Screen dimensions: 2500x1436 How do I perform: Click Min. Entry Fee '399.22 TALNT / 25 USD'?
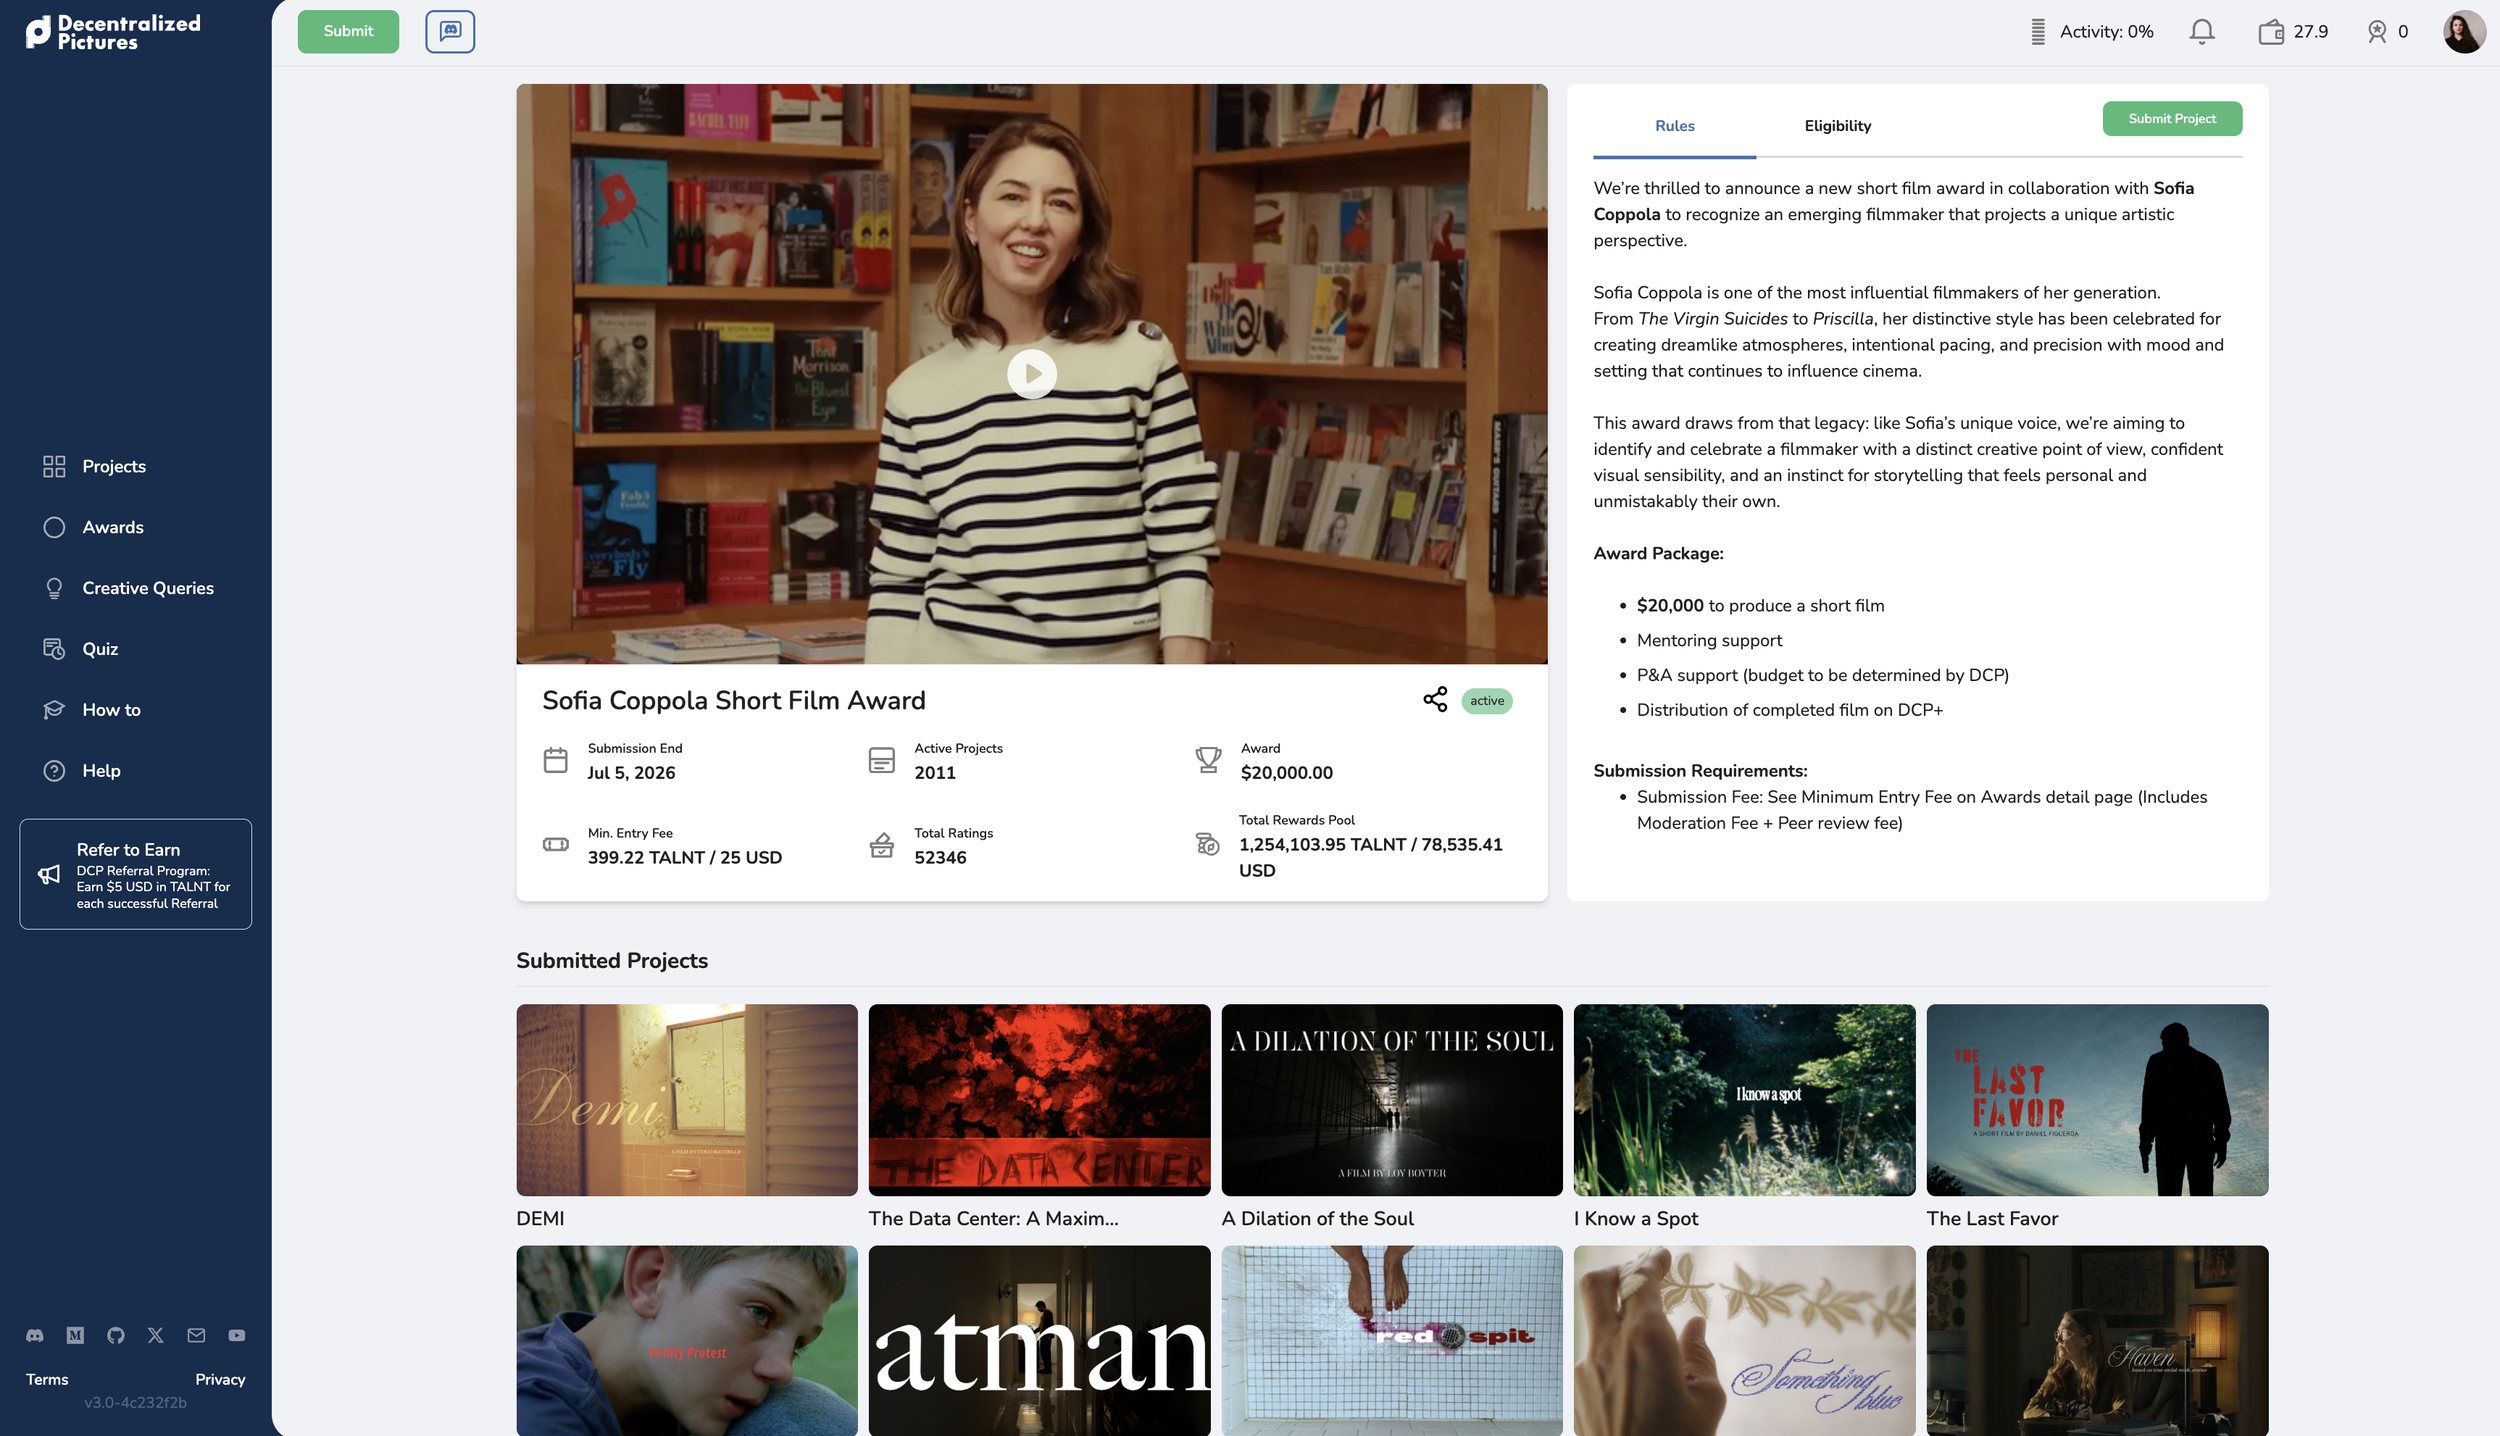point(685,858)
